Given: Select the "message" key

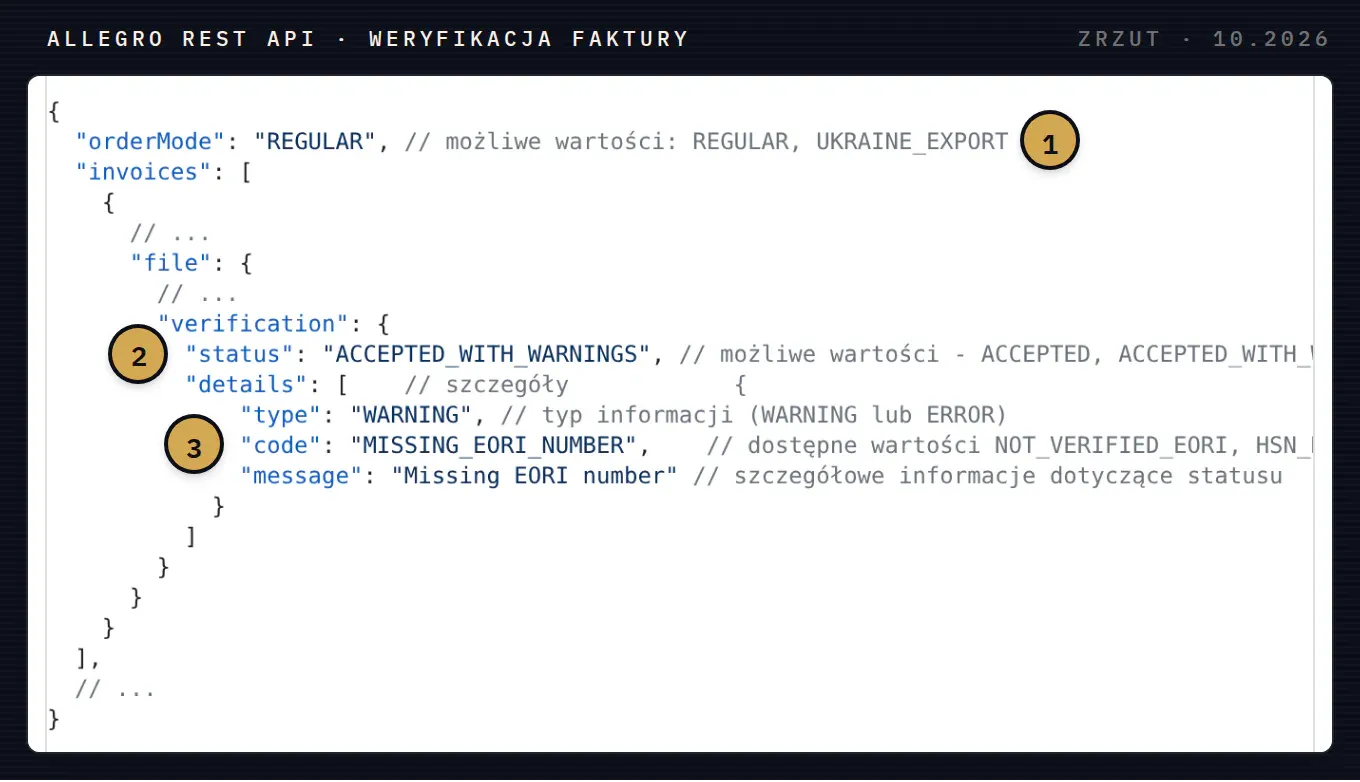Looking at the screenshot, I should click(x=301, y=476).
